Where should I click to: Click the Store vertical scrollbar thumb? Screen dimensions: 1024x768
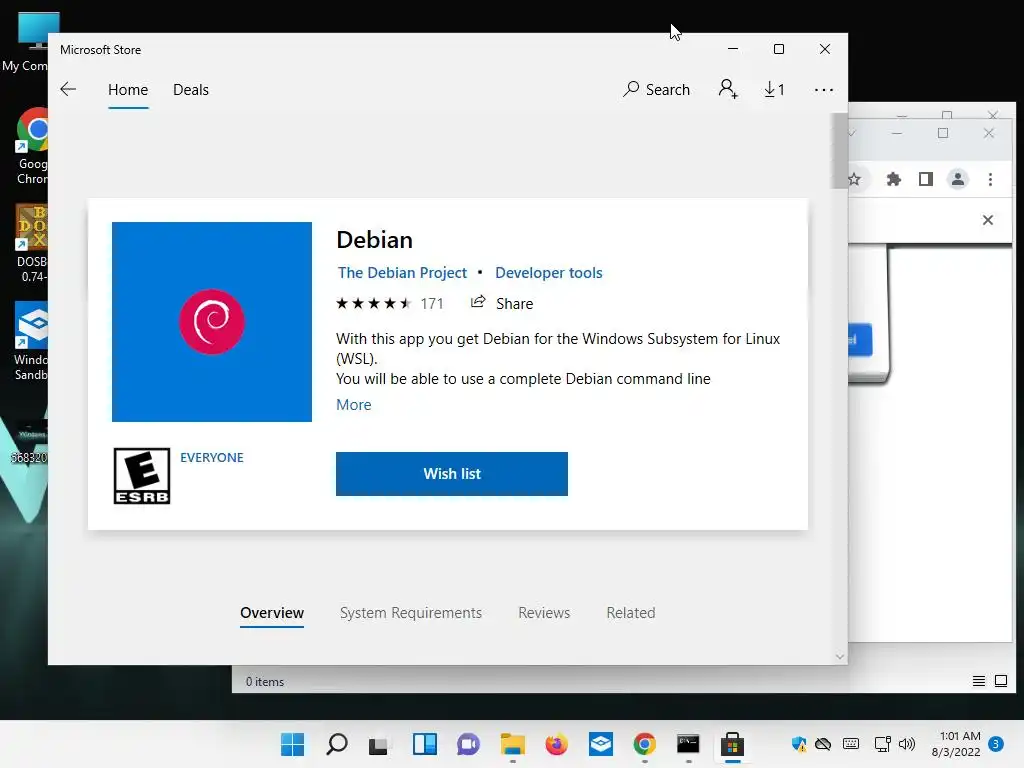point(839,151)
